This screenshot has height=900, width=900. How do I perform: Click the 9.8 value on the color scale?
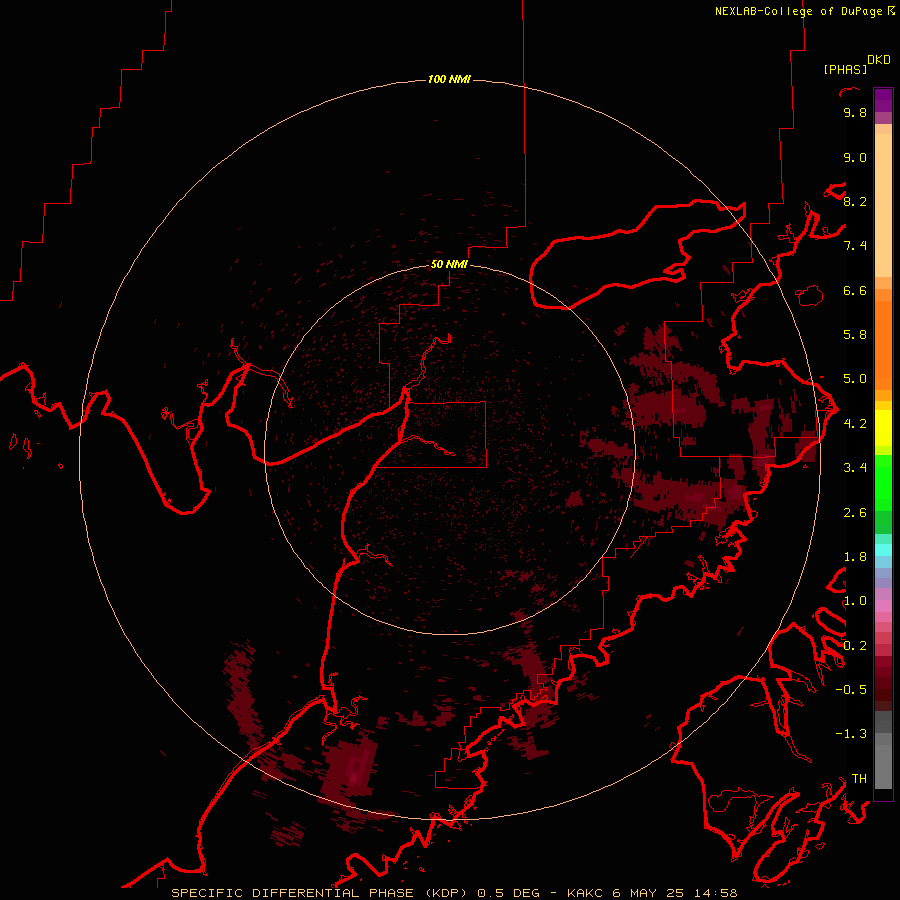(855, 112)
